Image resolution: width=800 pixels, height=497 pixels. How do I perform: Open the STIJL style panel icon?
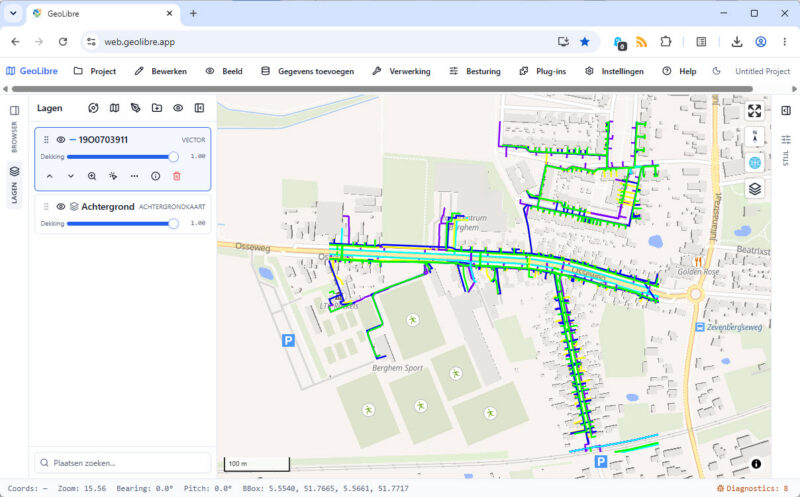(x=786, y=148)
